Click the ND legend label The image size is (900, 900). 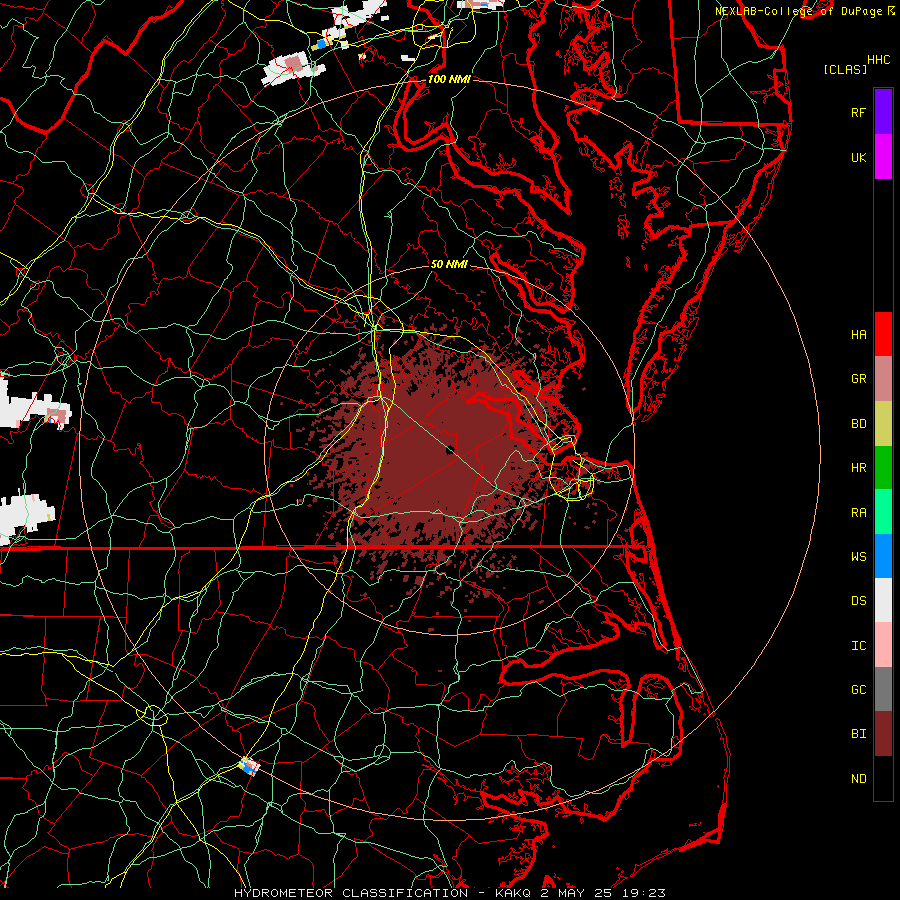click(x=858, y=779)
